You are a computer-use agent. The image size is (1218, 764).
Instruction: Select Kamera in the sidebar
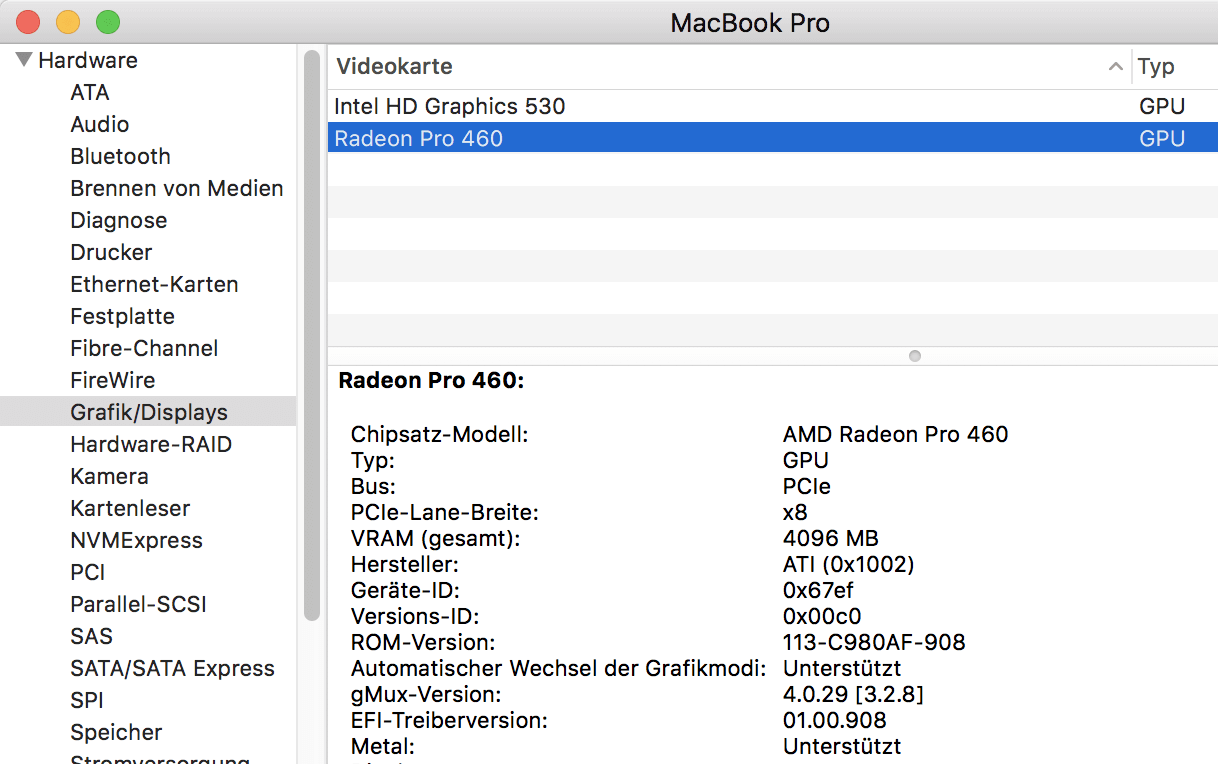click(x=109, y=476)
